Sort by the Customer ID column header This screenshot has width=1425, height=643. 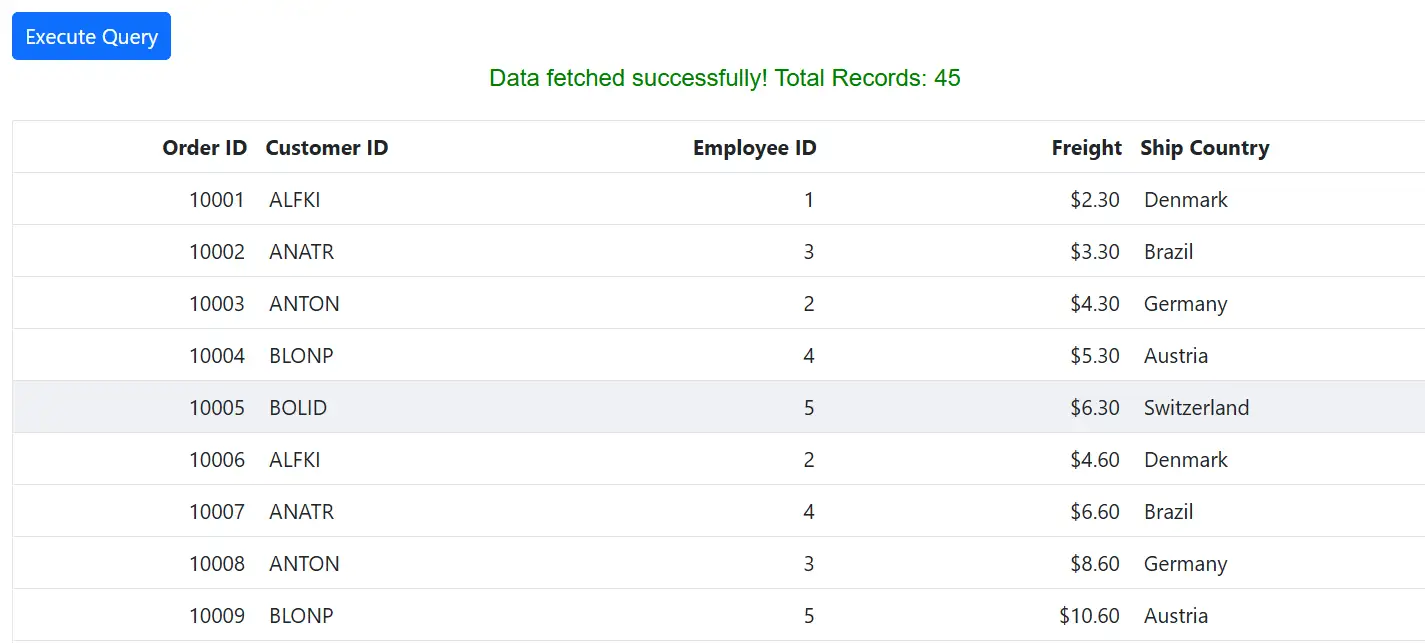pos(327,148)
